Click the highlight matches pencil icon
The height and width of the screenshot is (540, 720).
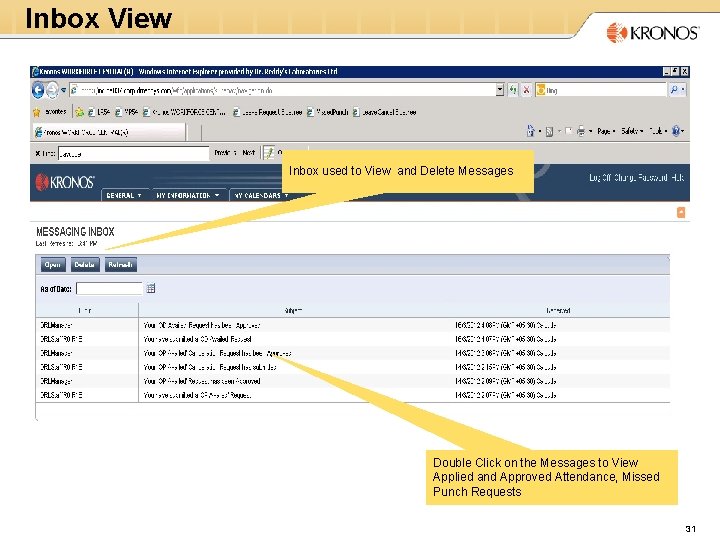click(x=269, y=153)
